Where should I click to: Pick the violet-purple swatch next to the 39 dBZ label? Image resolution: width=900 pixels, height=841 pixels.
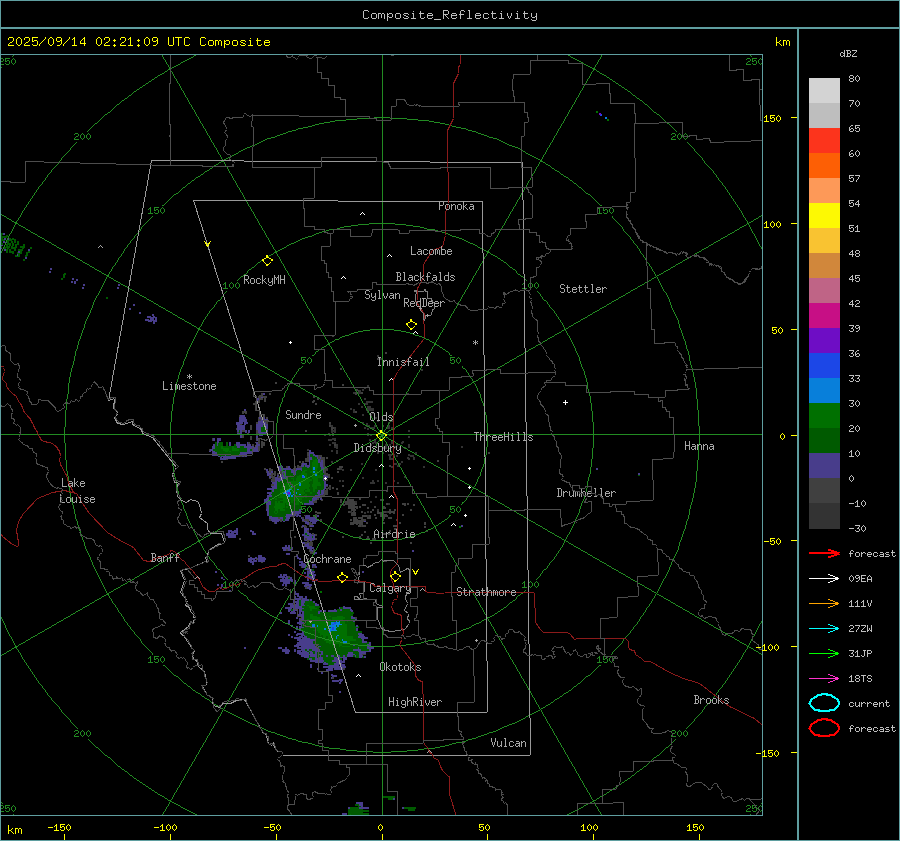click(x=824, y=340)
